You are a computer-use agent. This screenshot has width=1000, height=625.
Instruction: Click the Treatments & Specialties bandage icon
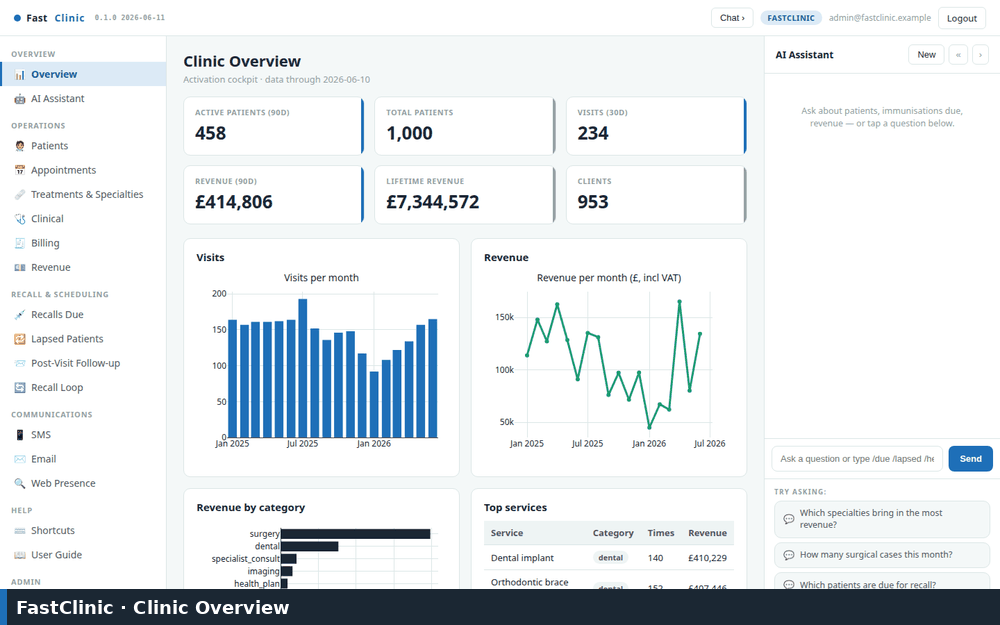click(20, 195)
